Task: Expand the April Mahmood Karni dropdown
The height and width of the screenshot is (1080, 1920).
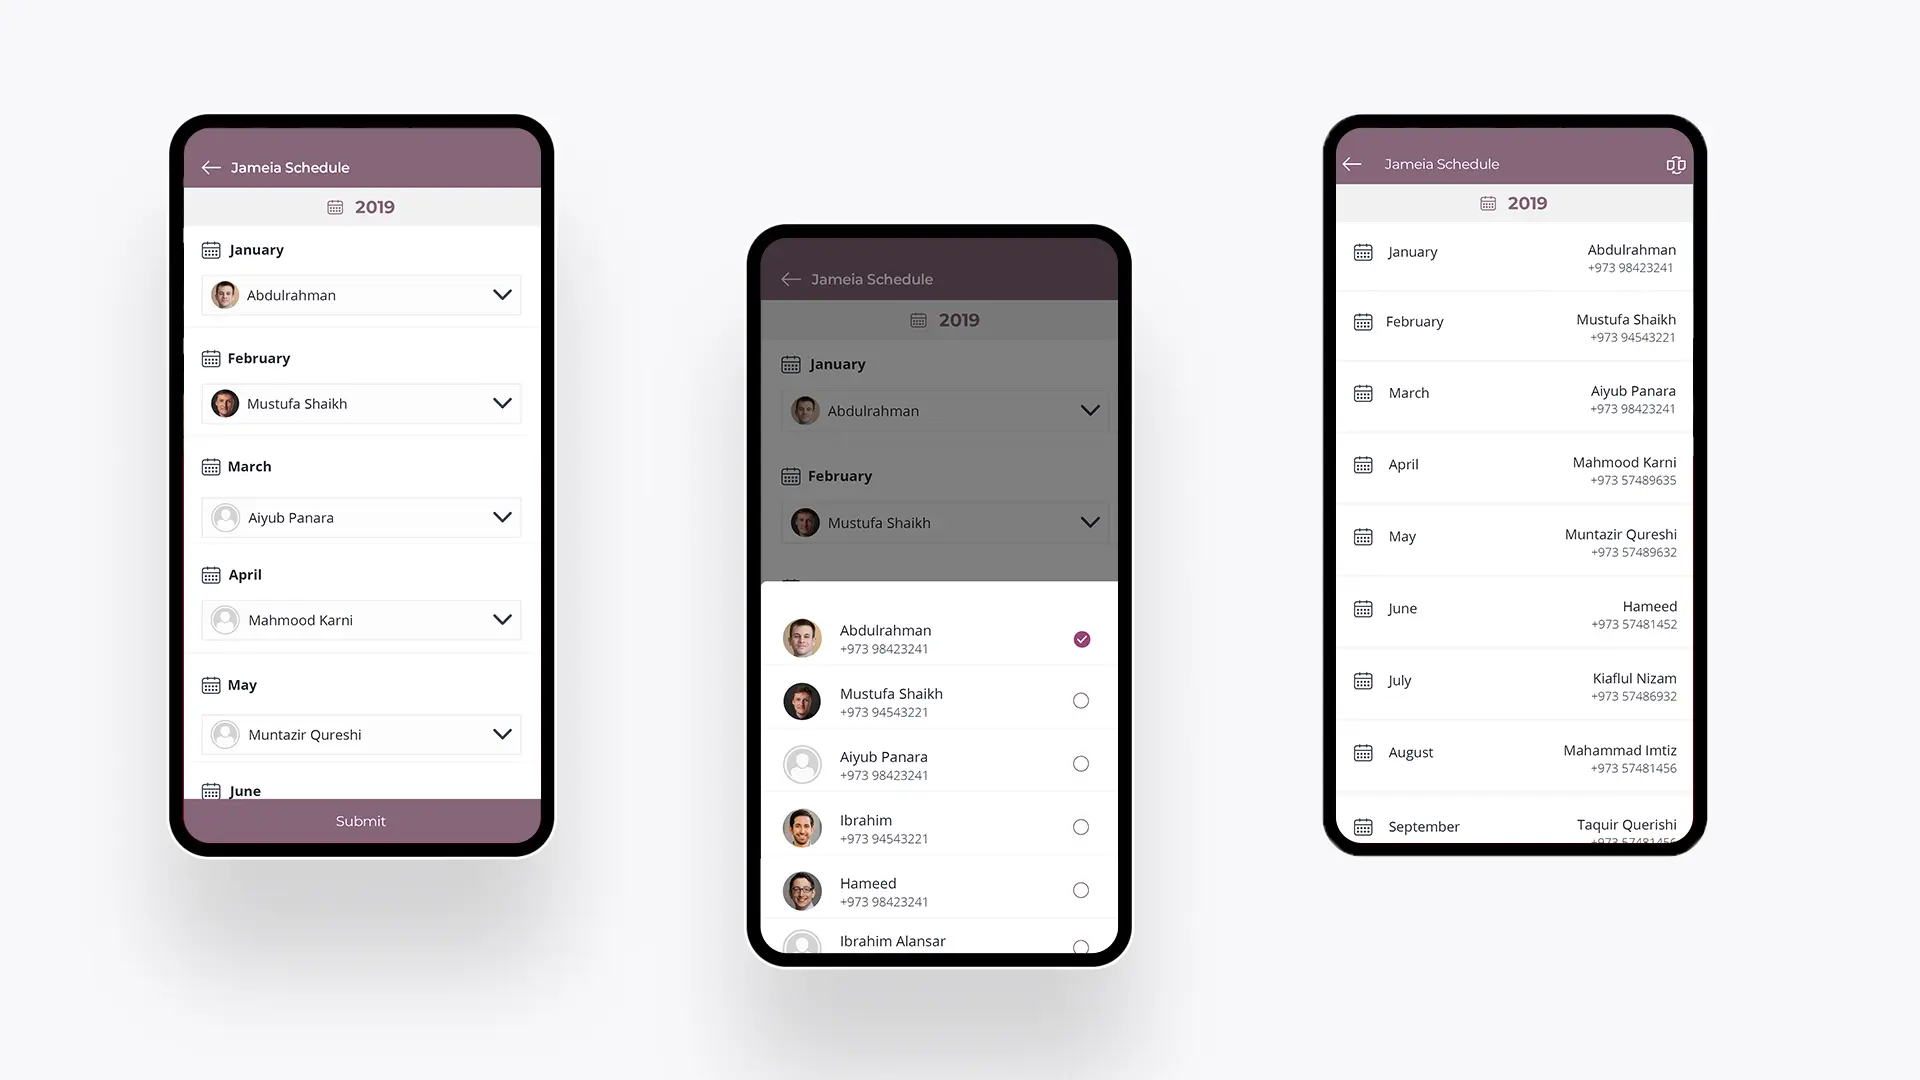Action: pyautogui.click(x=501, y=620)
